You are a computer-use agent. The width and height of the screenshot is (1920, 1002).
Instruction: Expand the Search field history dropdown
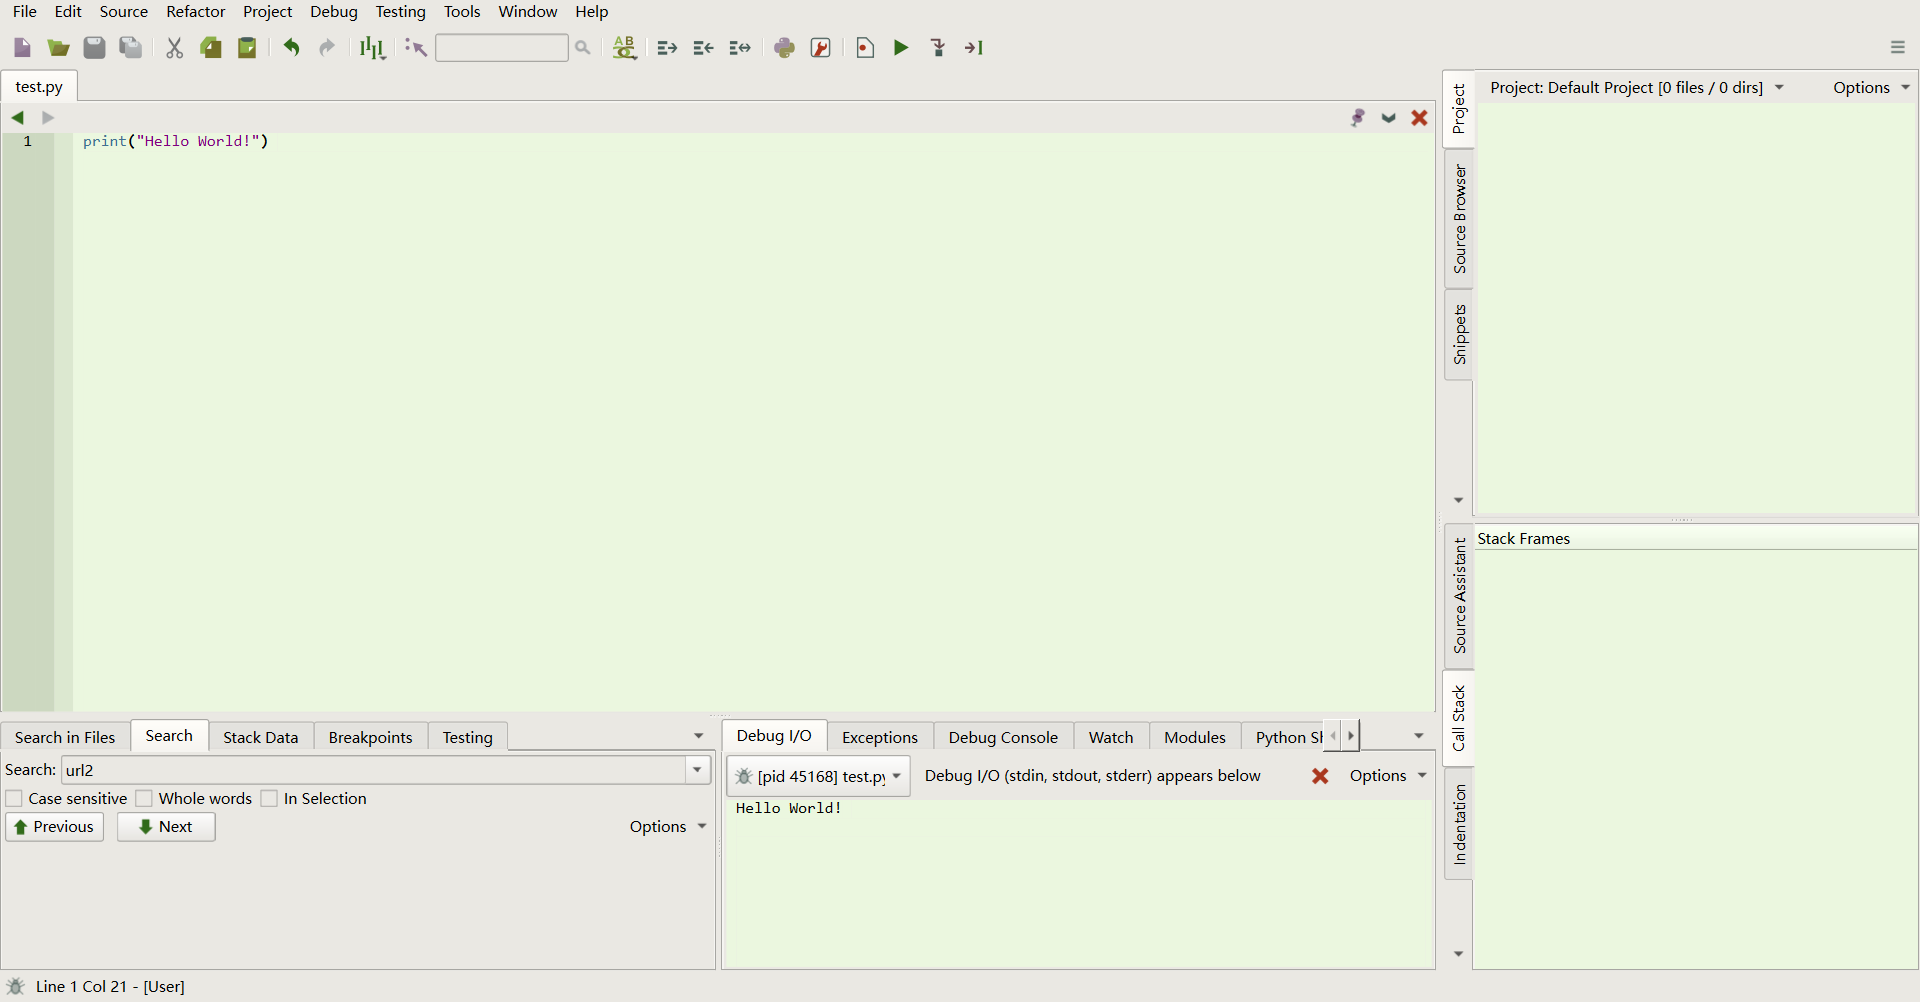(x=697, y=770)
